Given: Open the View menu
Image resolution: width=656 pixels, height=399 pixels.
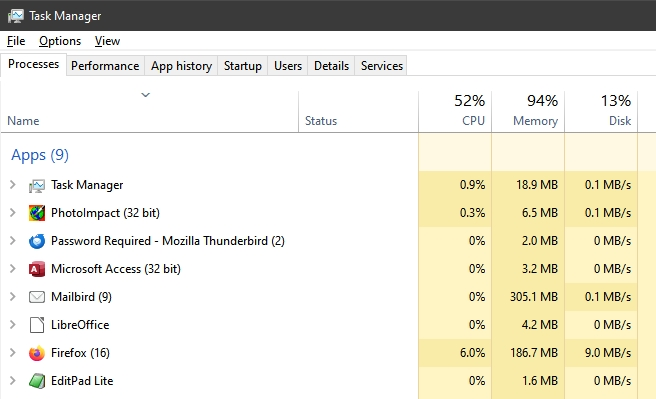Looking at the screenshot, I should point(107,41).
